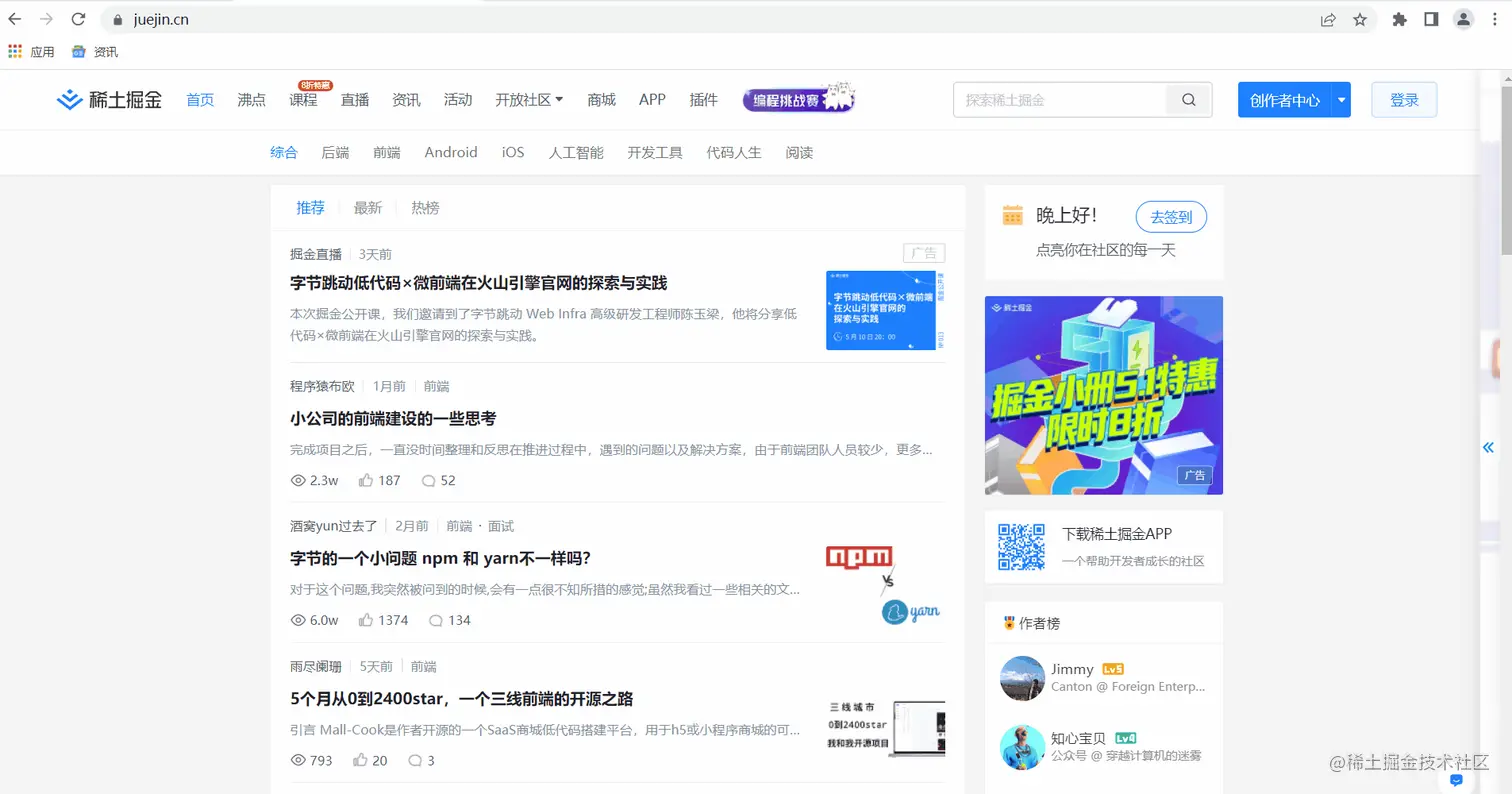Select the Android category
The image size is (1512, 794).
tap(451, 153)
